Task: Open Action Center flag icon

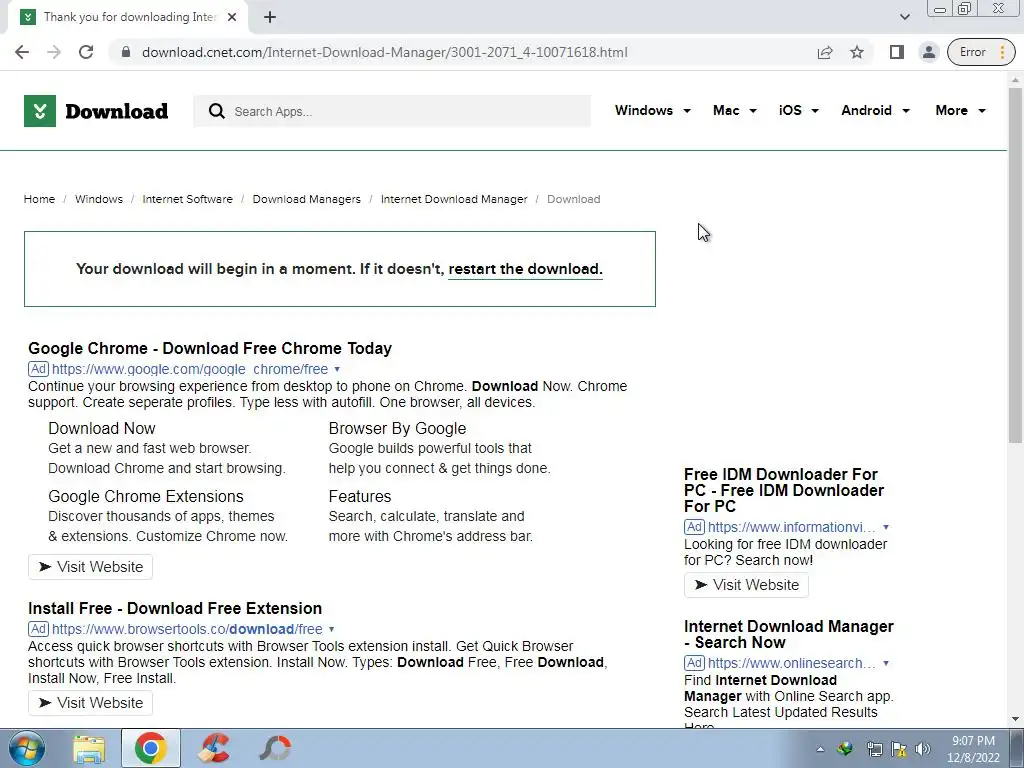Action: click(x=899, y=749)
